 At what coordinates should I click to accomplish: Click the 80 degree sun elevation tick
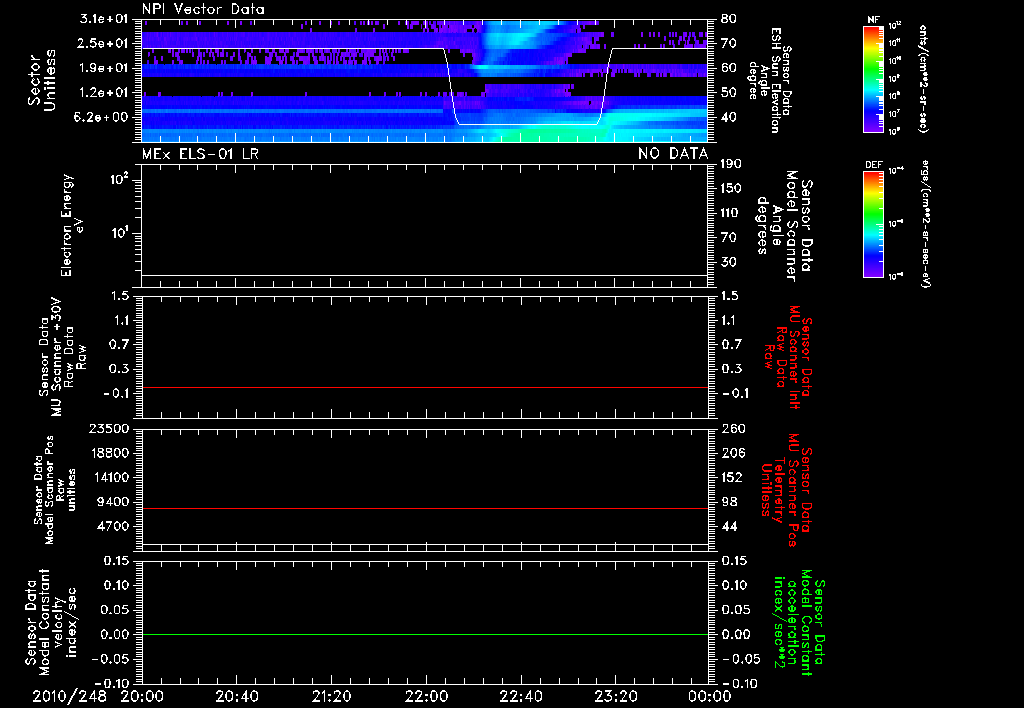728,19
